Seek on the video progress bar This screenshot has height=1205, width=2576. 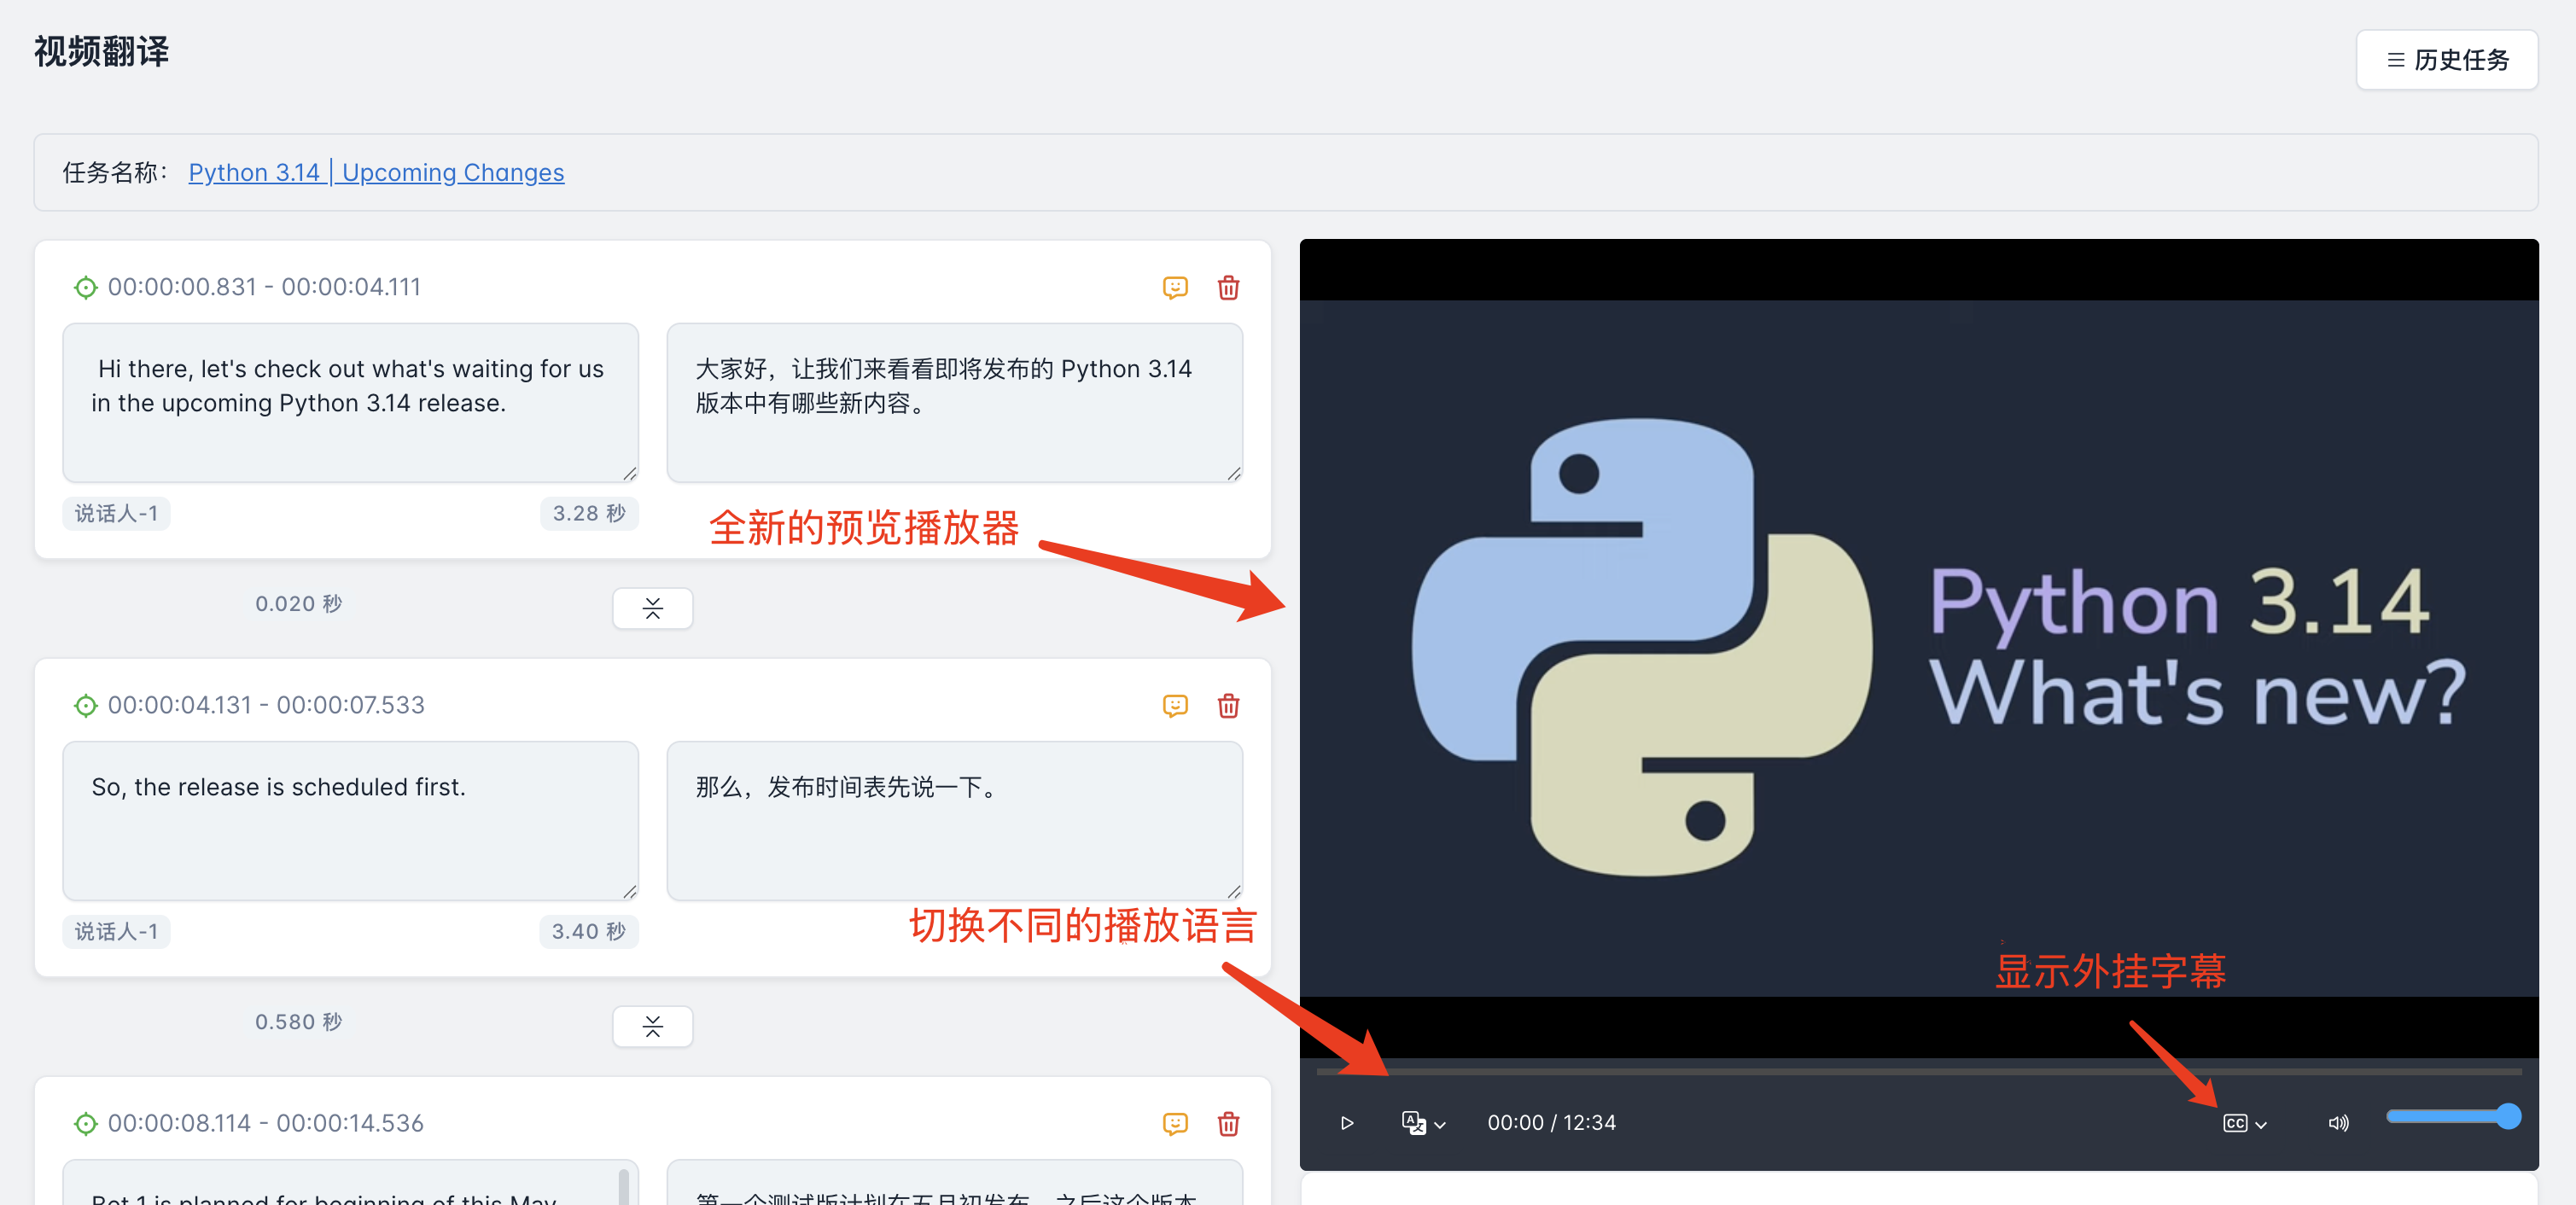pyautogui.click(x=1918, y=1071)
